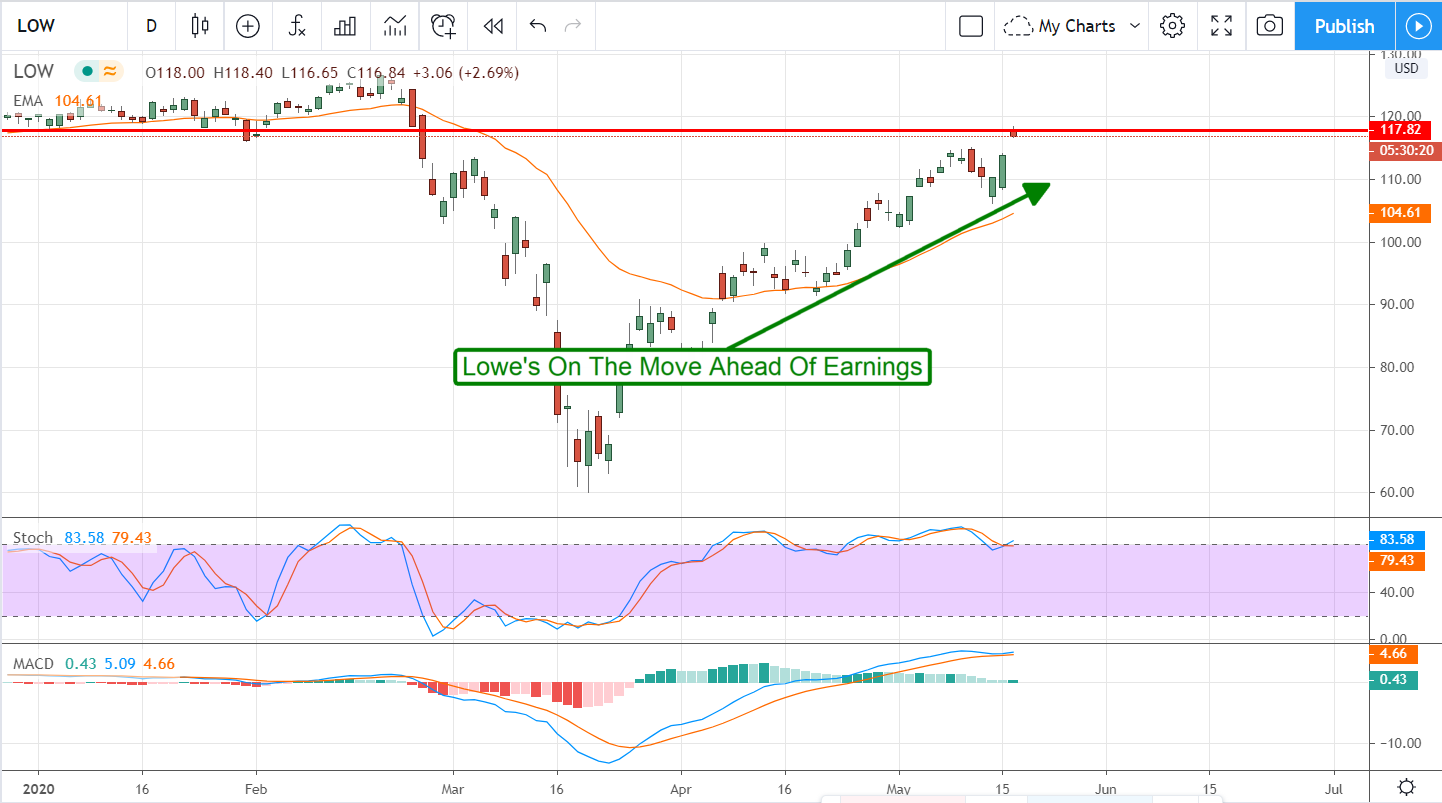
Task: Click the Compare or add symbol icon
Action: 247,26
